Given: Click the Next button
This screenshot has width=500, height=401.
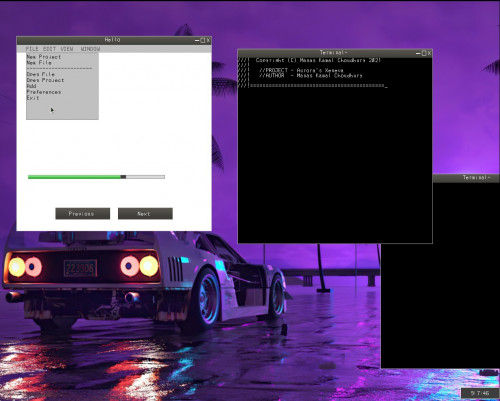Looking at the screenshot, I should pos(145,214).
